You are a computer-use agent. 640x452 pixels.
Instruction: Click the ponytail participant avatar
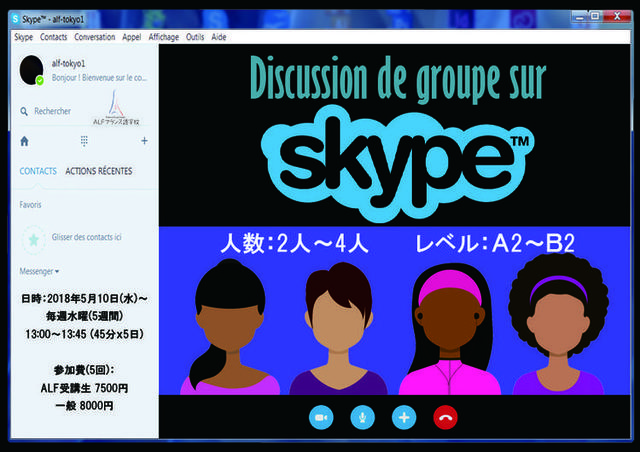pos(230,327)
